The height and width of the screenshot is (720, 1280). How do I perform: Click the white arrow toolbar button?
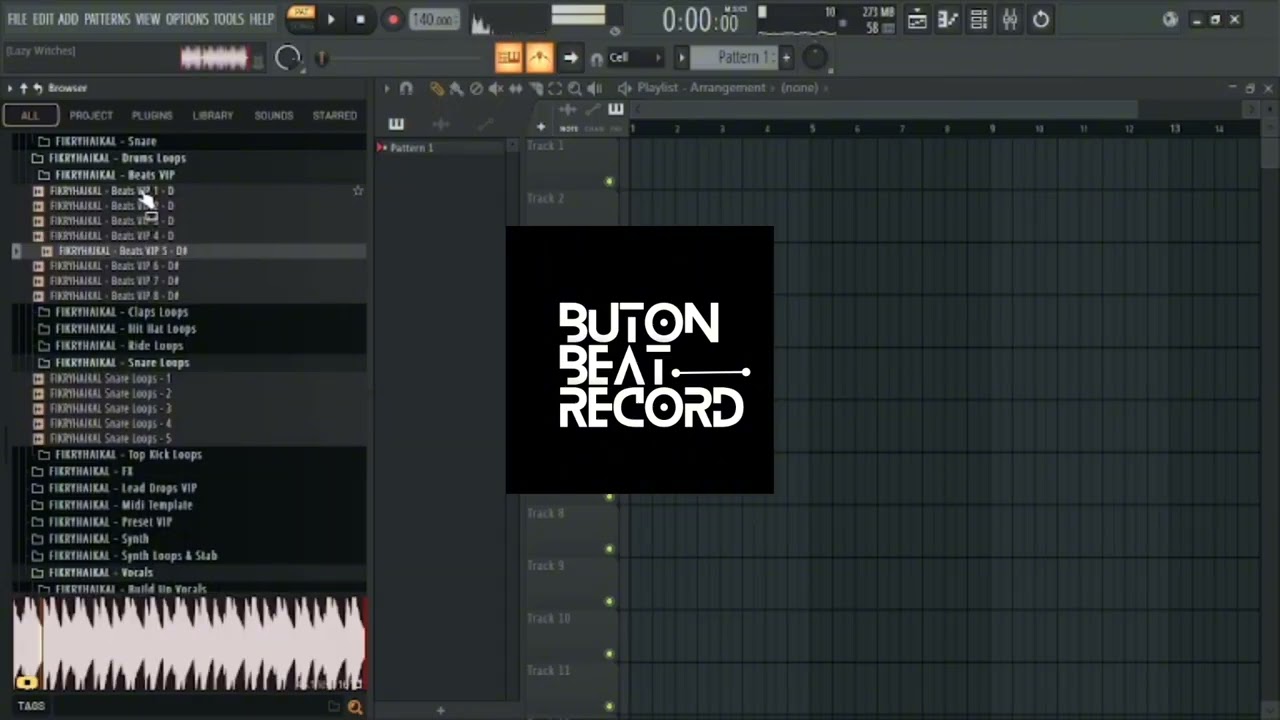coord(570,58)
